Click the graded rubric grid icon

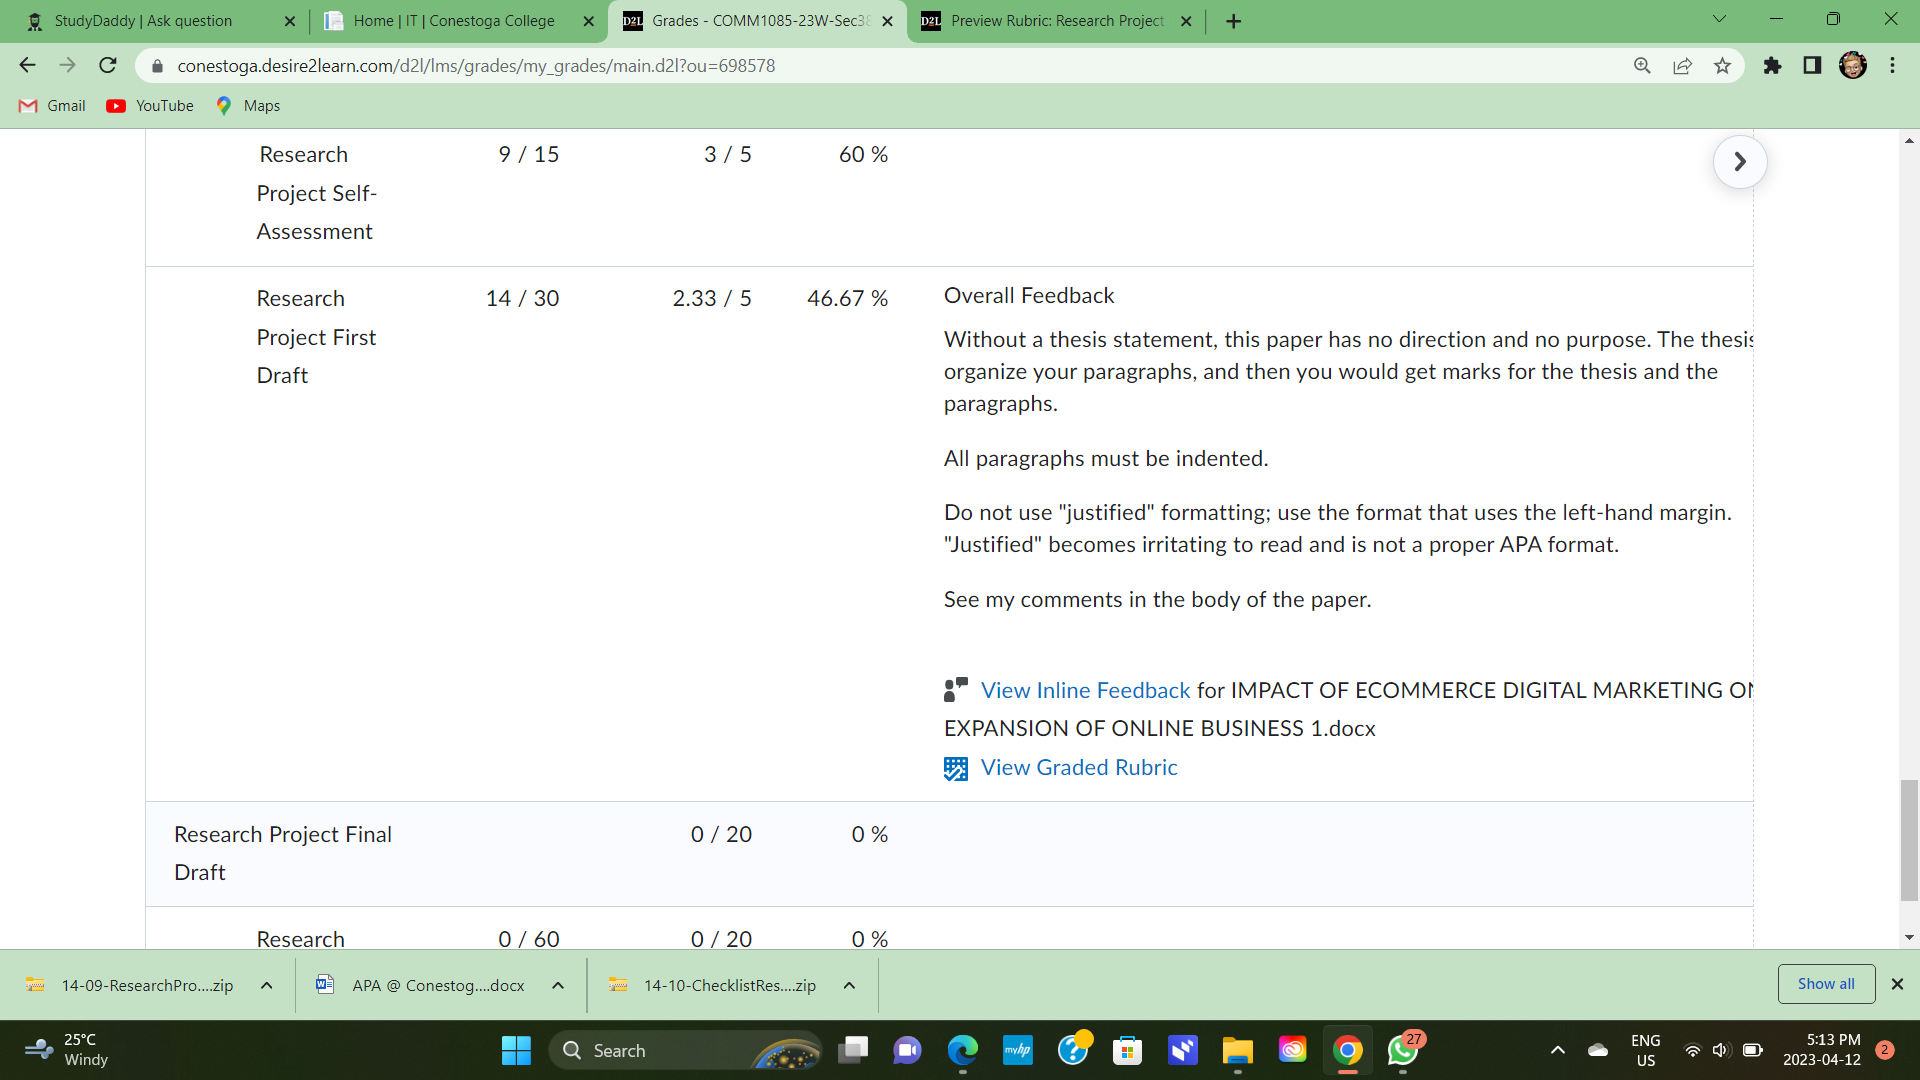tap(956, 768)
